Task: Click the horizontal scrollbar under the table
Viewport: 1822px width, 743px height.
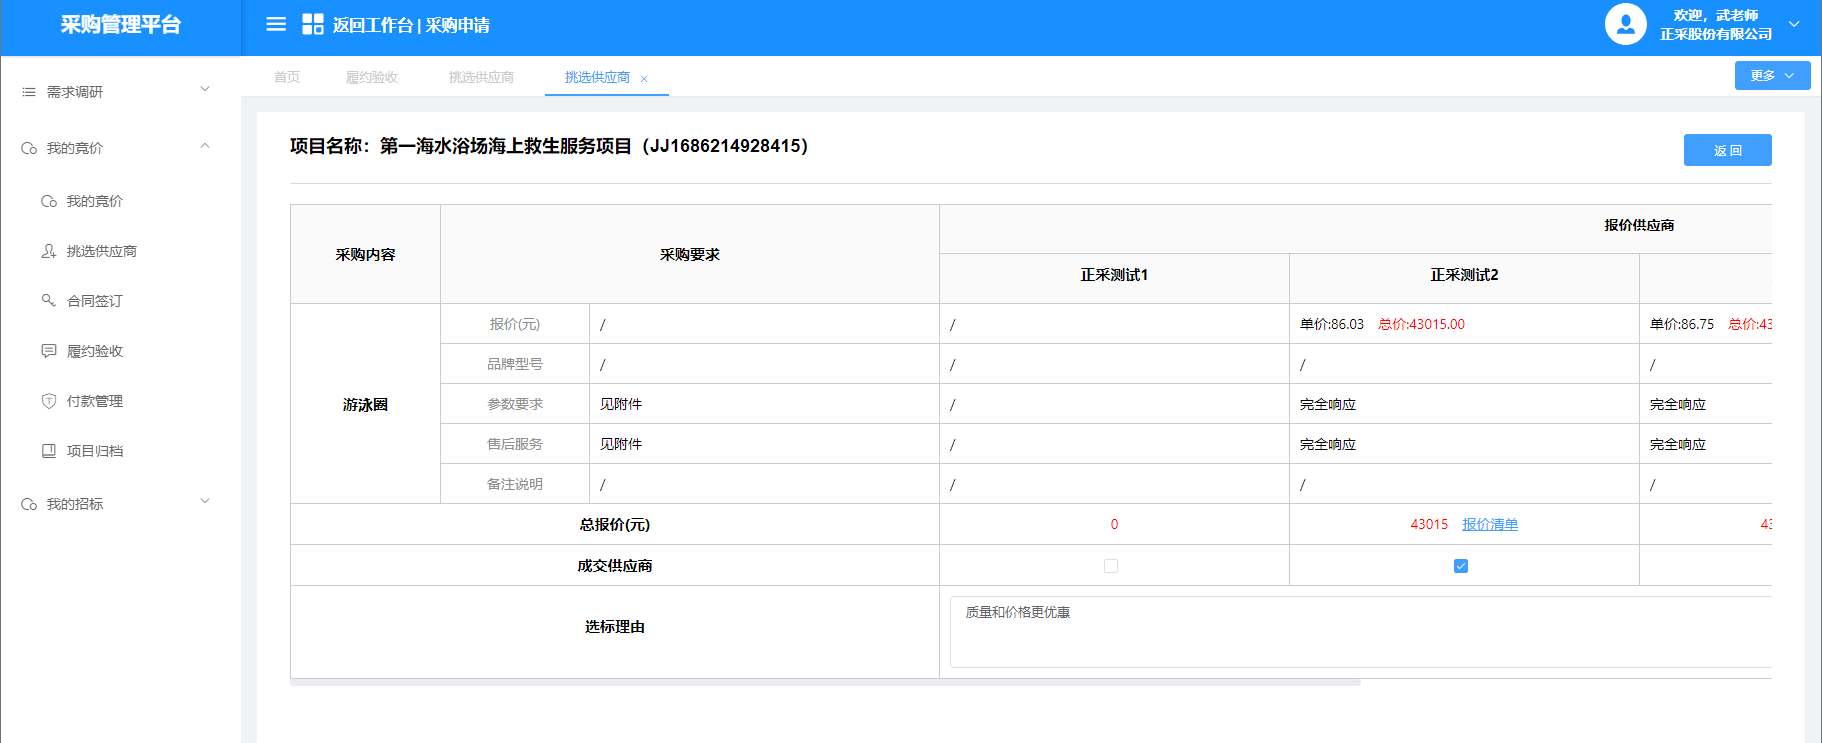Action: (825, 683)
